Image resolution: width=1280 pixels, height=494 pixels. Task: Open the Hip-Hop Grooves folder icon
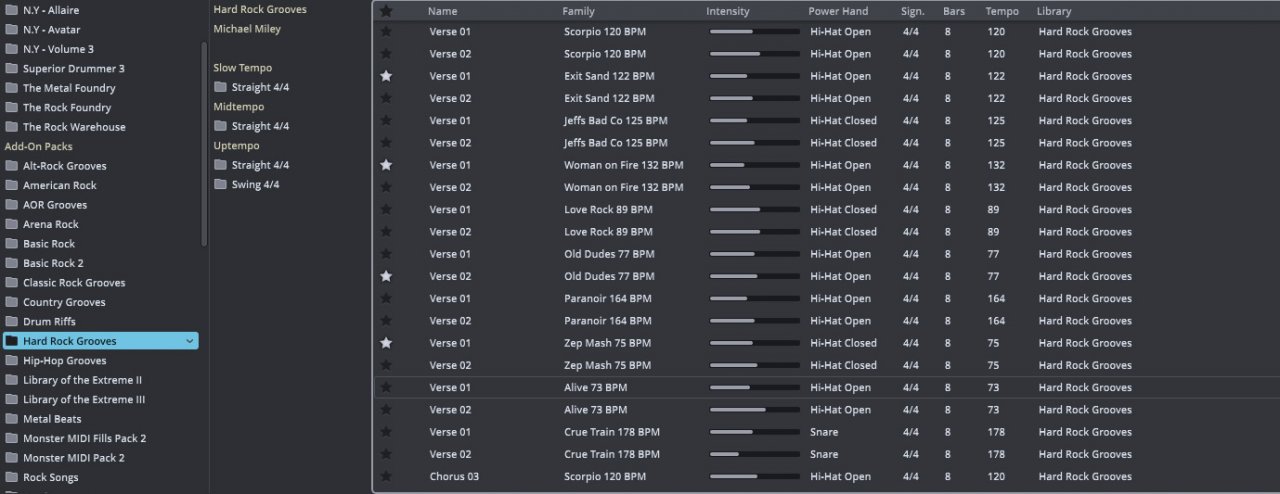[12, 360]
